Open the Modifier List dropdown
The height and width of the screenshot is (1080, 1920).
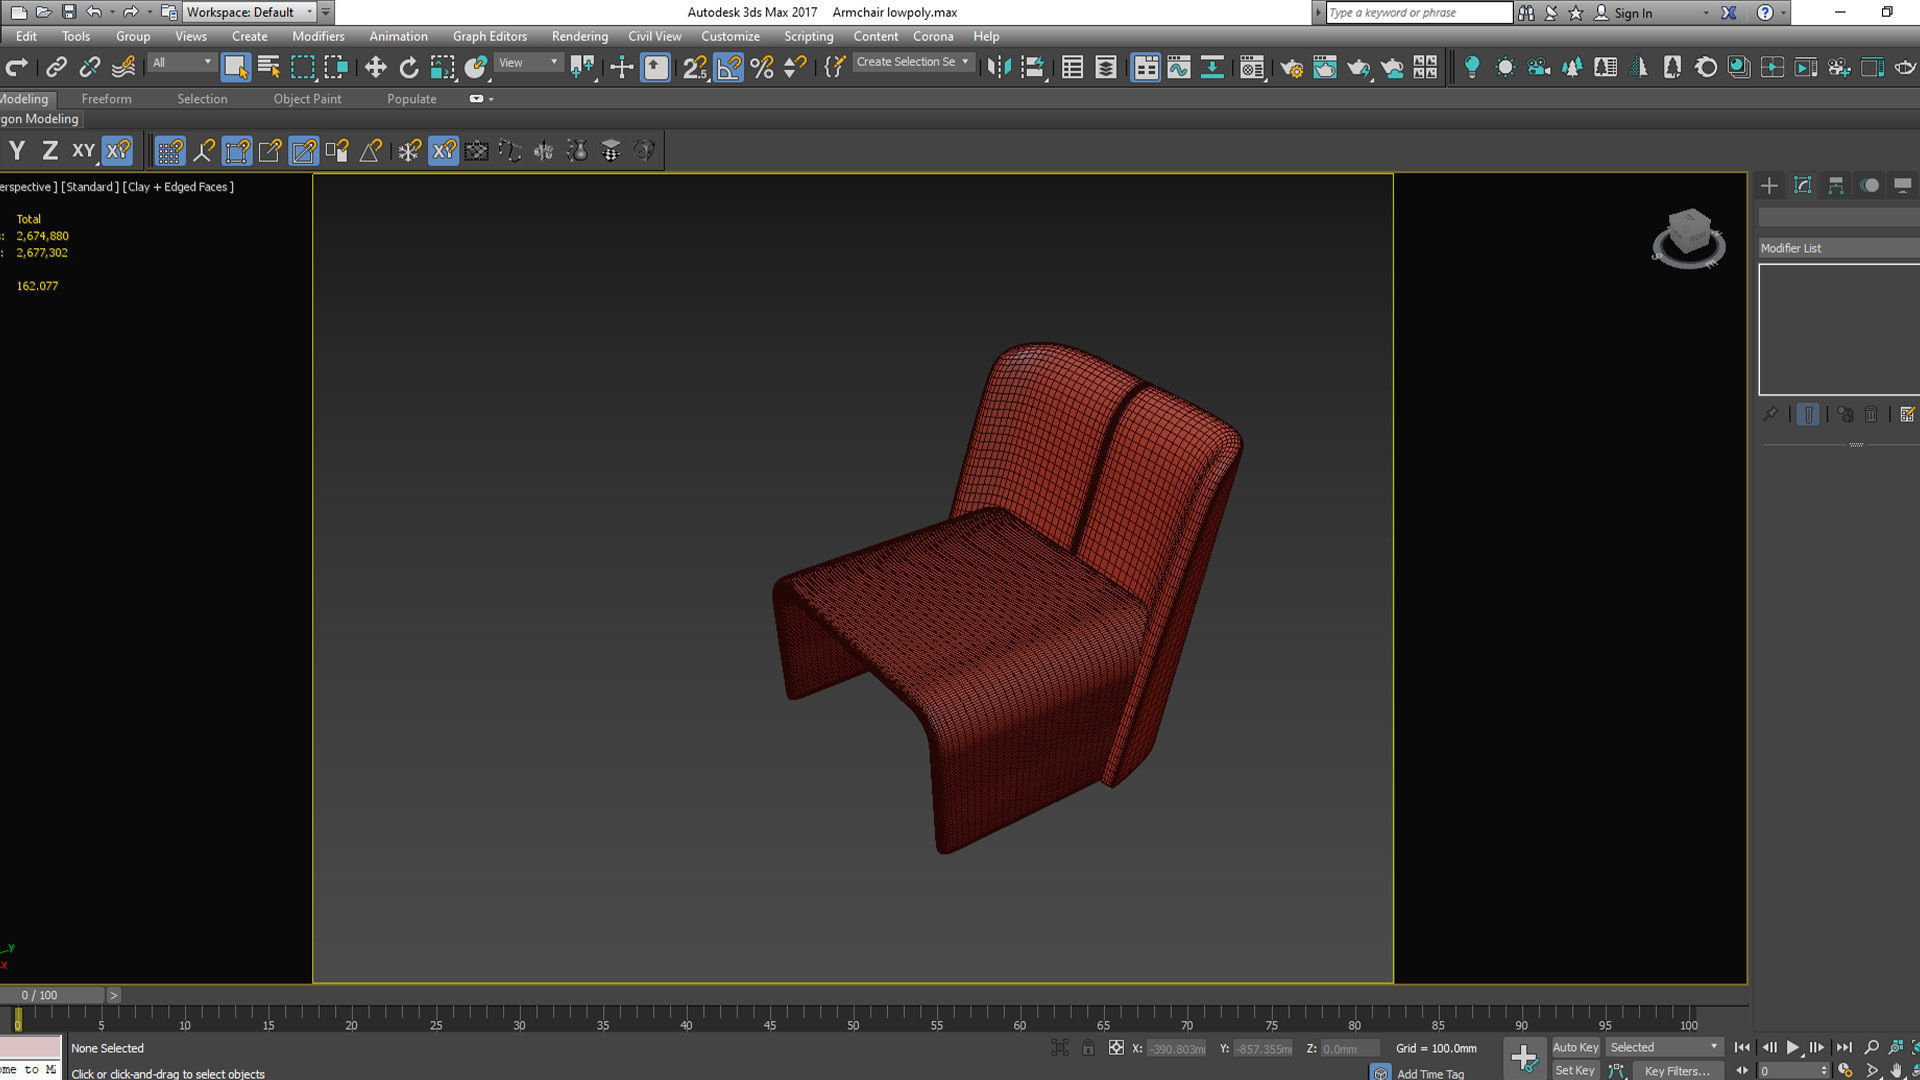1839,248
